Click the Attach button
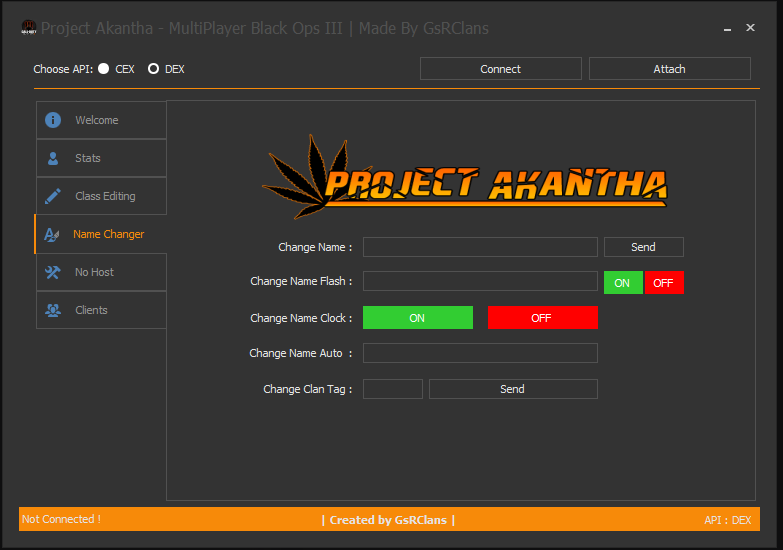Screen dimensions: 783x550 pos(670,69)
